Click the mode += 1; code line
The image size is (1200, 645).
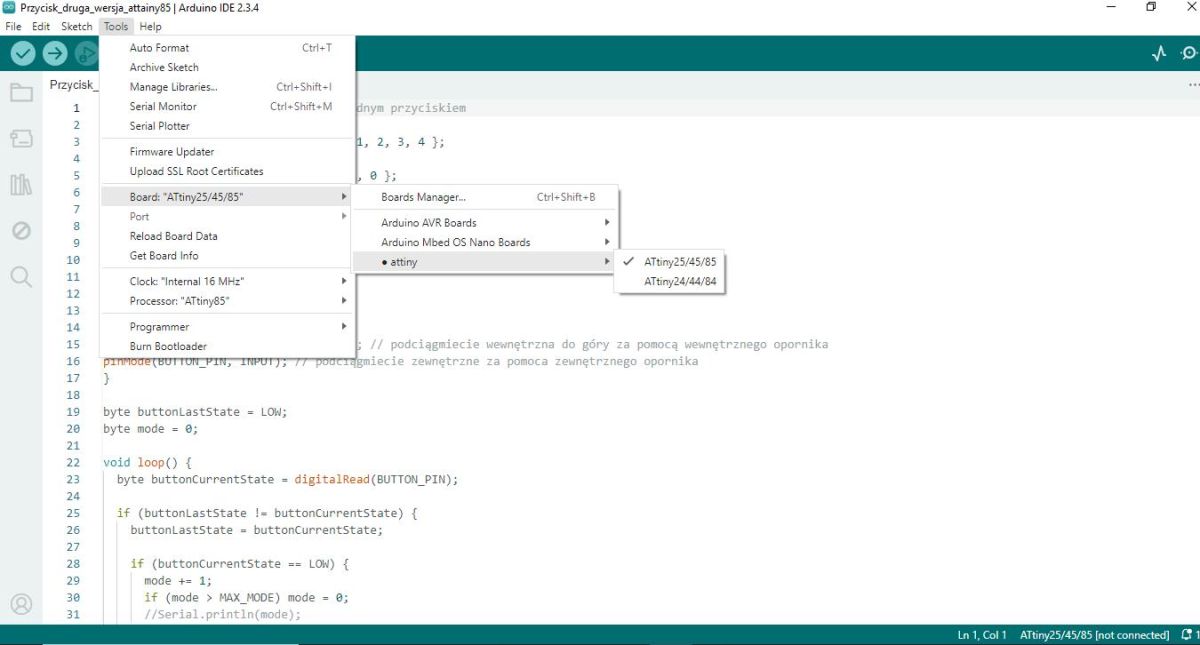pyautogui.click(x=178, y=580)
